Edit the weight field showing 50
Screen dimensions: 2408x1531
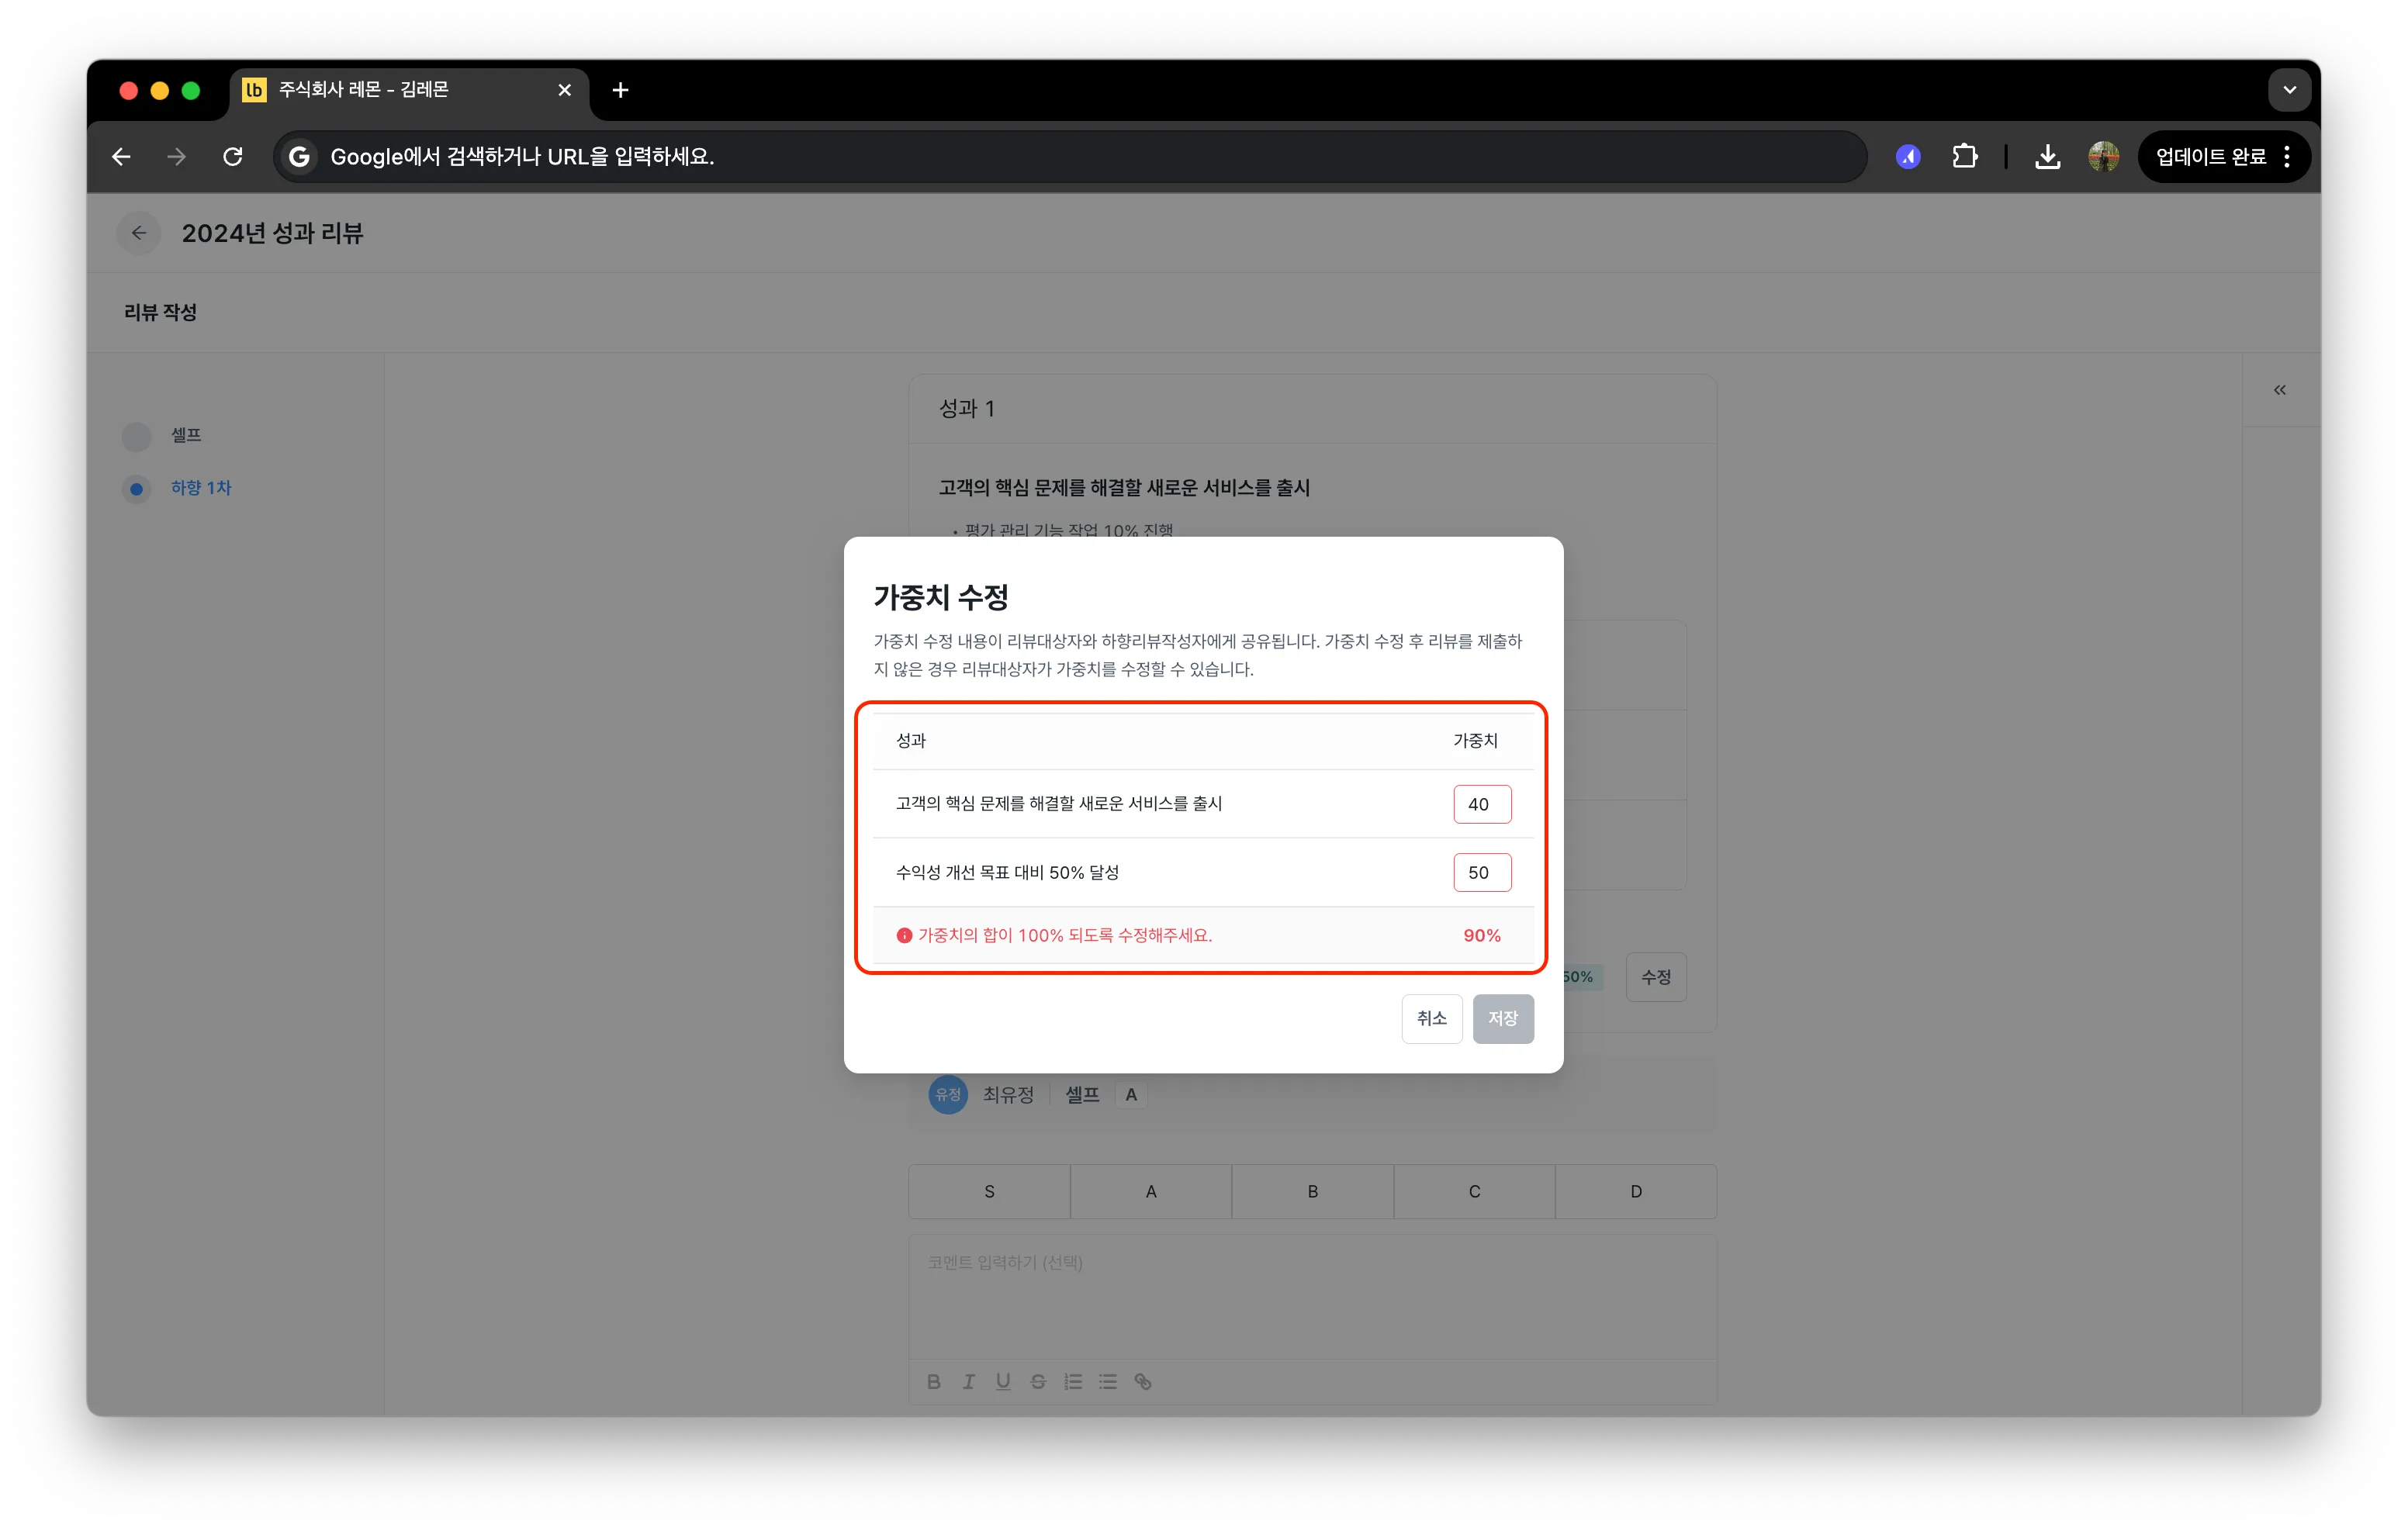point(1482,872)
